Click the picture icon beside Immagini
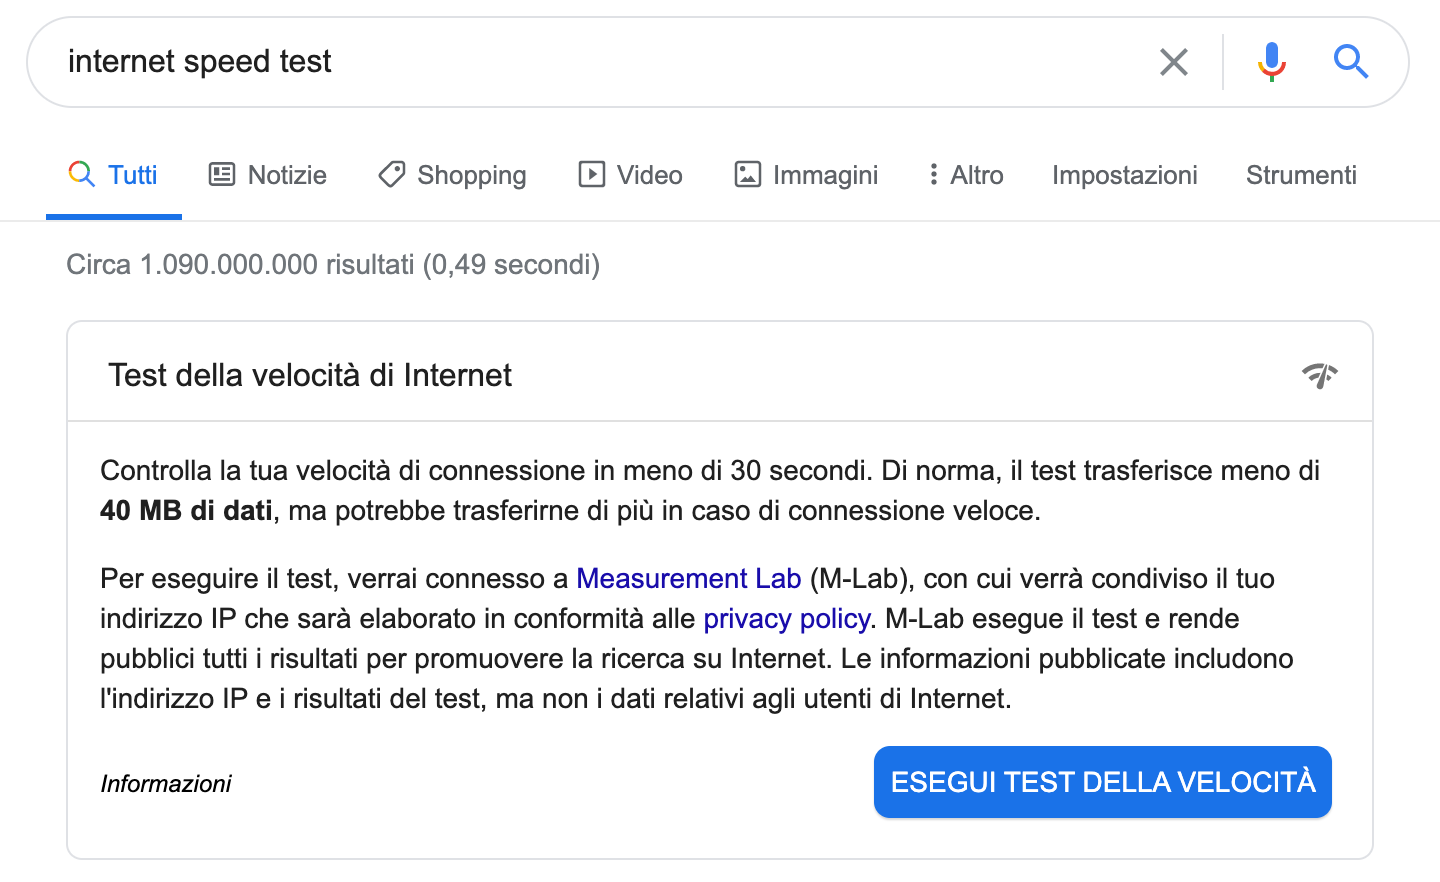This screenshot has height=882, width=1440. tap(748, 175)
